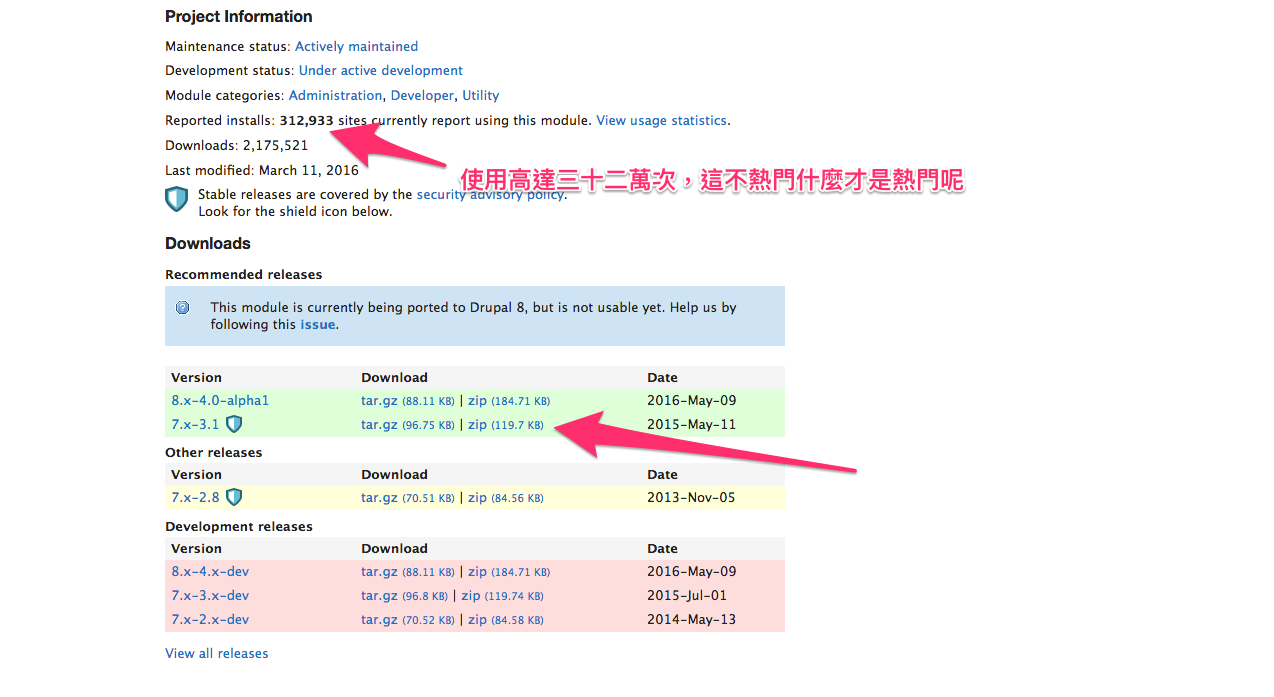The width and height of the screenshot is (1274, 697).
Task: Open the Utility category link
Action: 480,96
